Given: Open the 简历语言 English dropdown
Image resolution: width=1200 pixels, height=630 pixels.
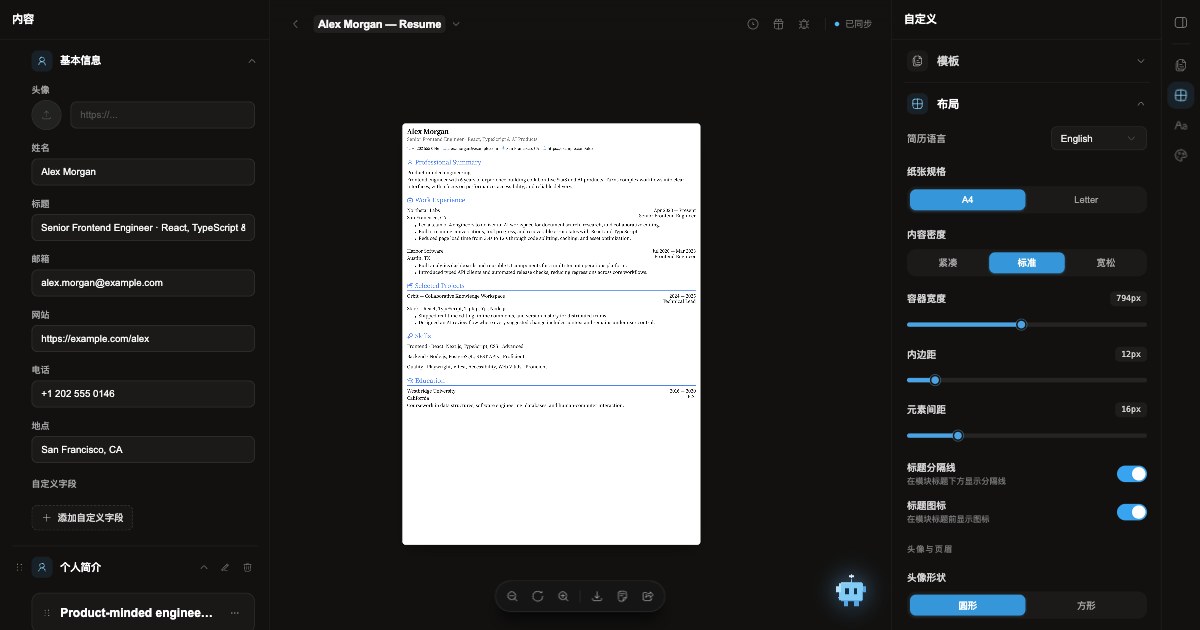Looking at the screenshot, I should [x=1098, y=138].
